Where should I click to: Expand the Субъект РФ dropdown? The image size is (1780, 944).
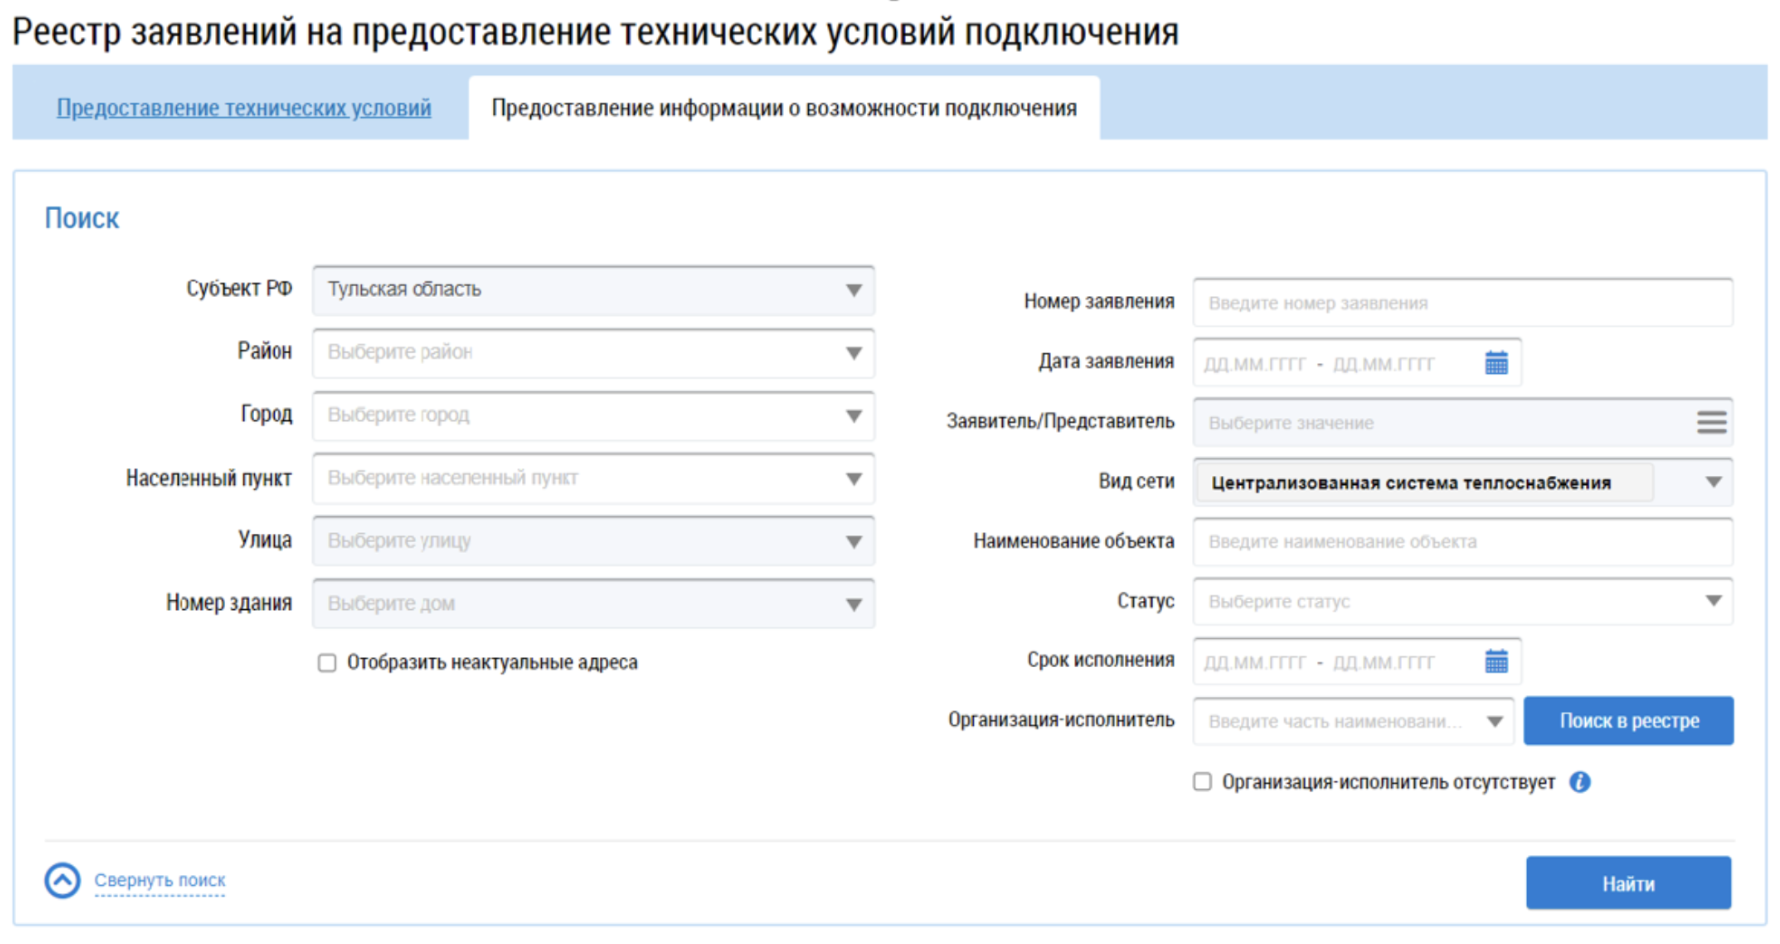click(x=853, y=290)
